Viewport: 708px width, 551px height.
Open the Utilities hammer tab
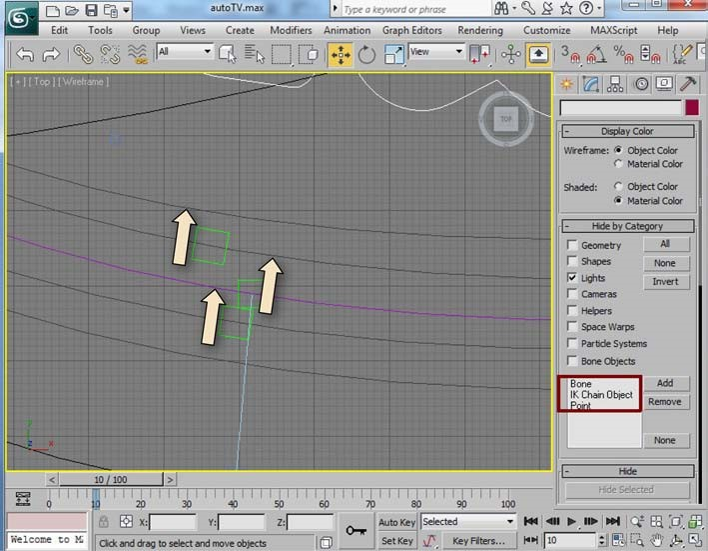point(688,84)
